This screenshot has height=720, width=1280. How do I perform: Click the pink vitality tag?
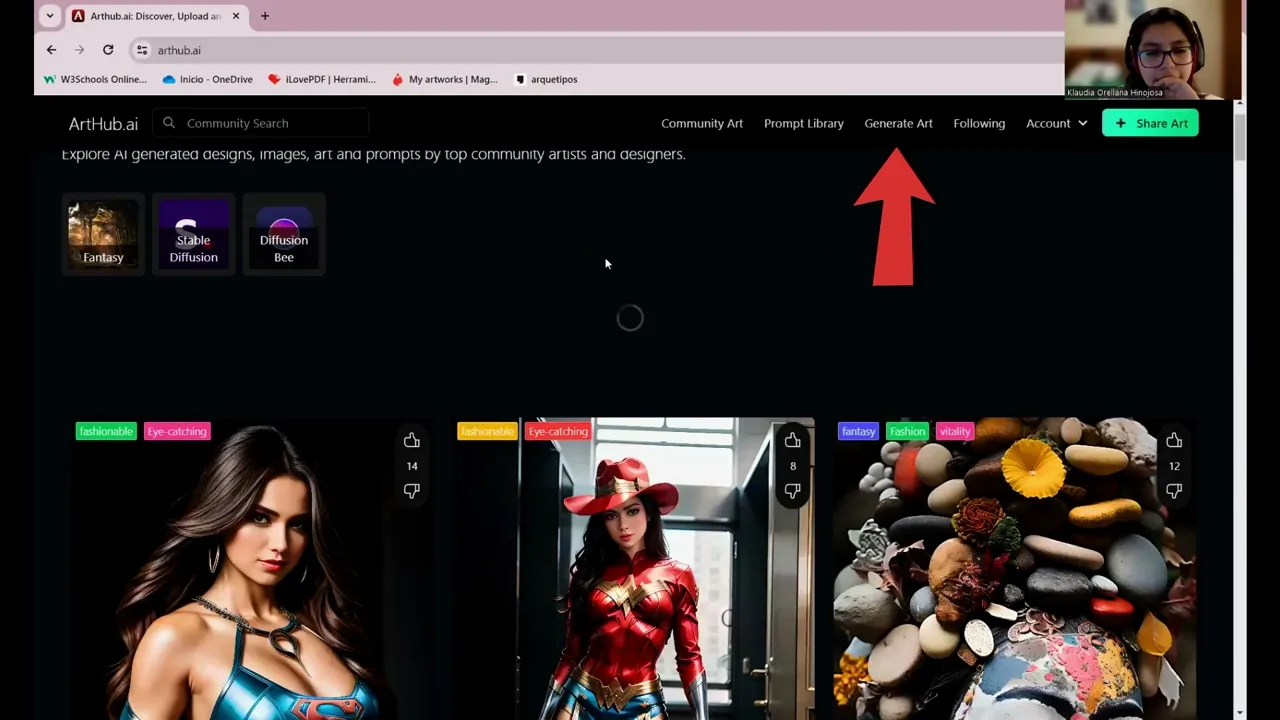pyautogui.click(x=955, y=431)
